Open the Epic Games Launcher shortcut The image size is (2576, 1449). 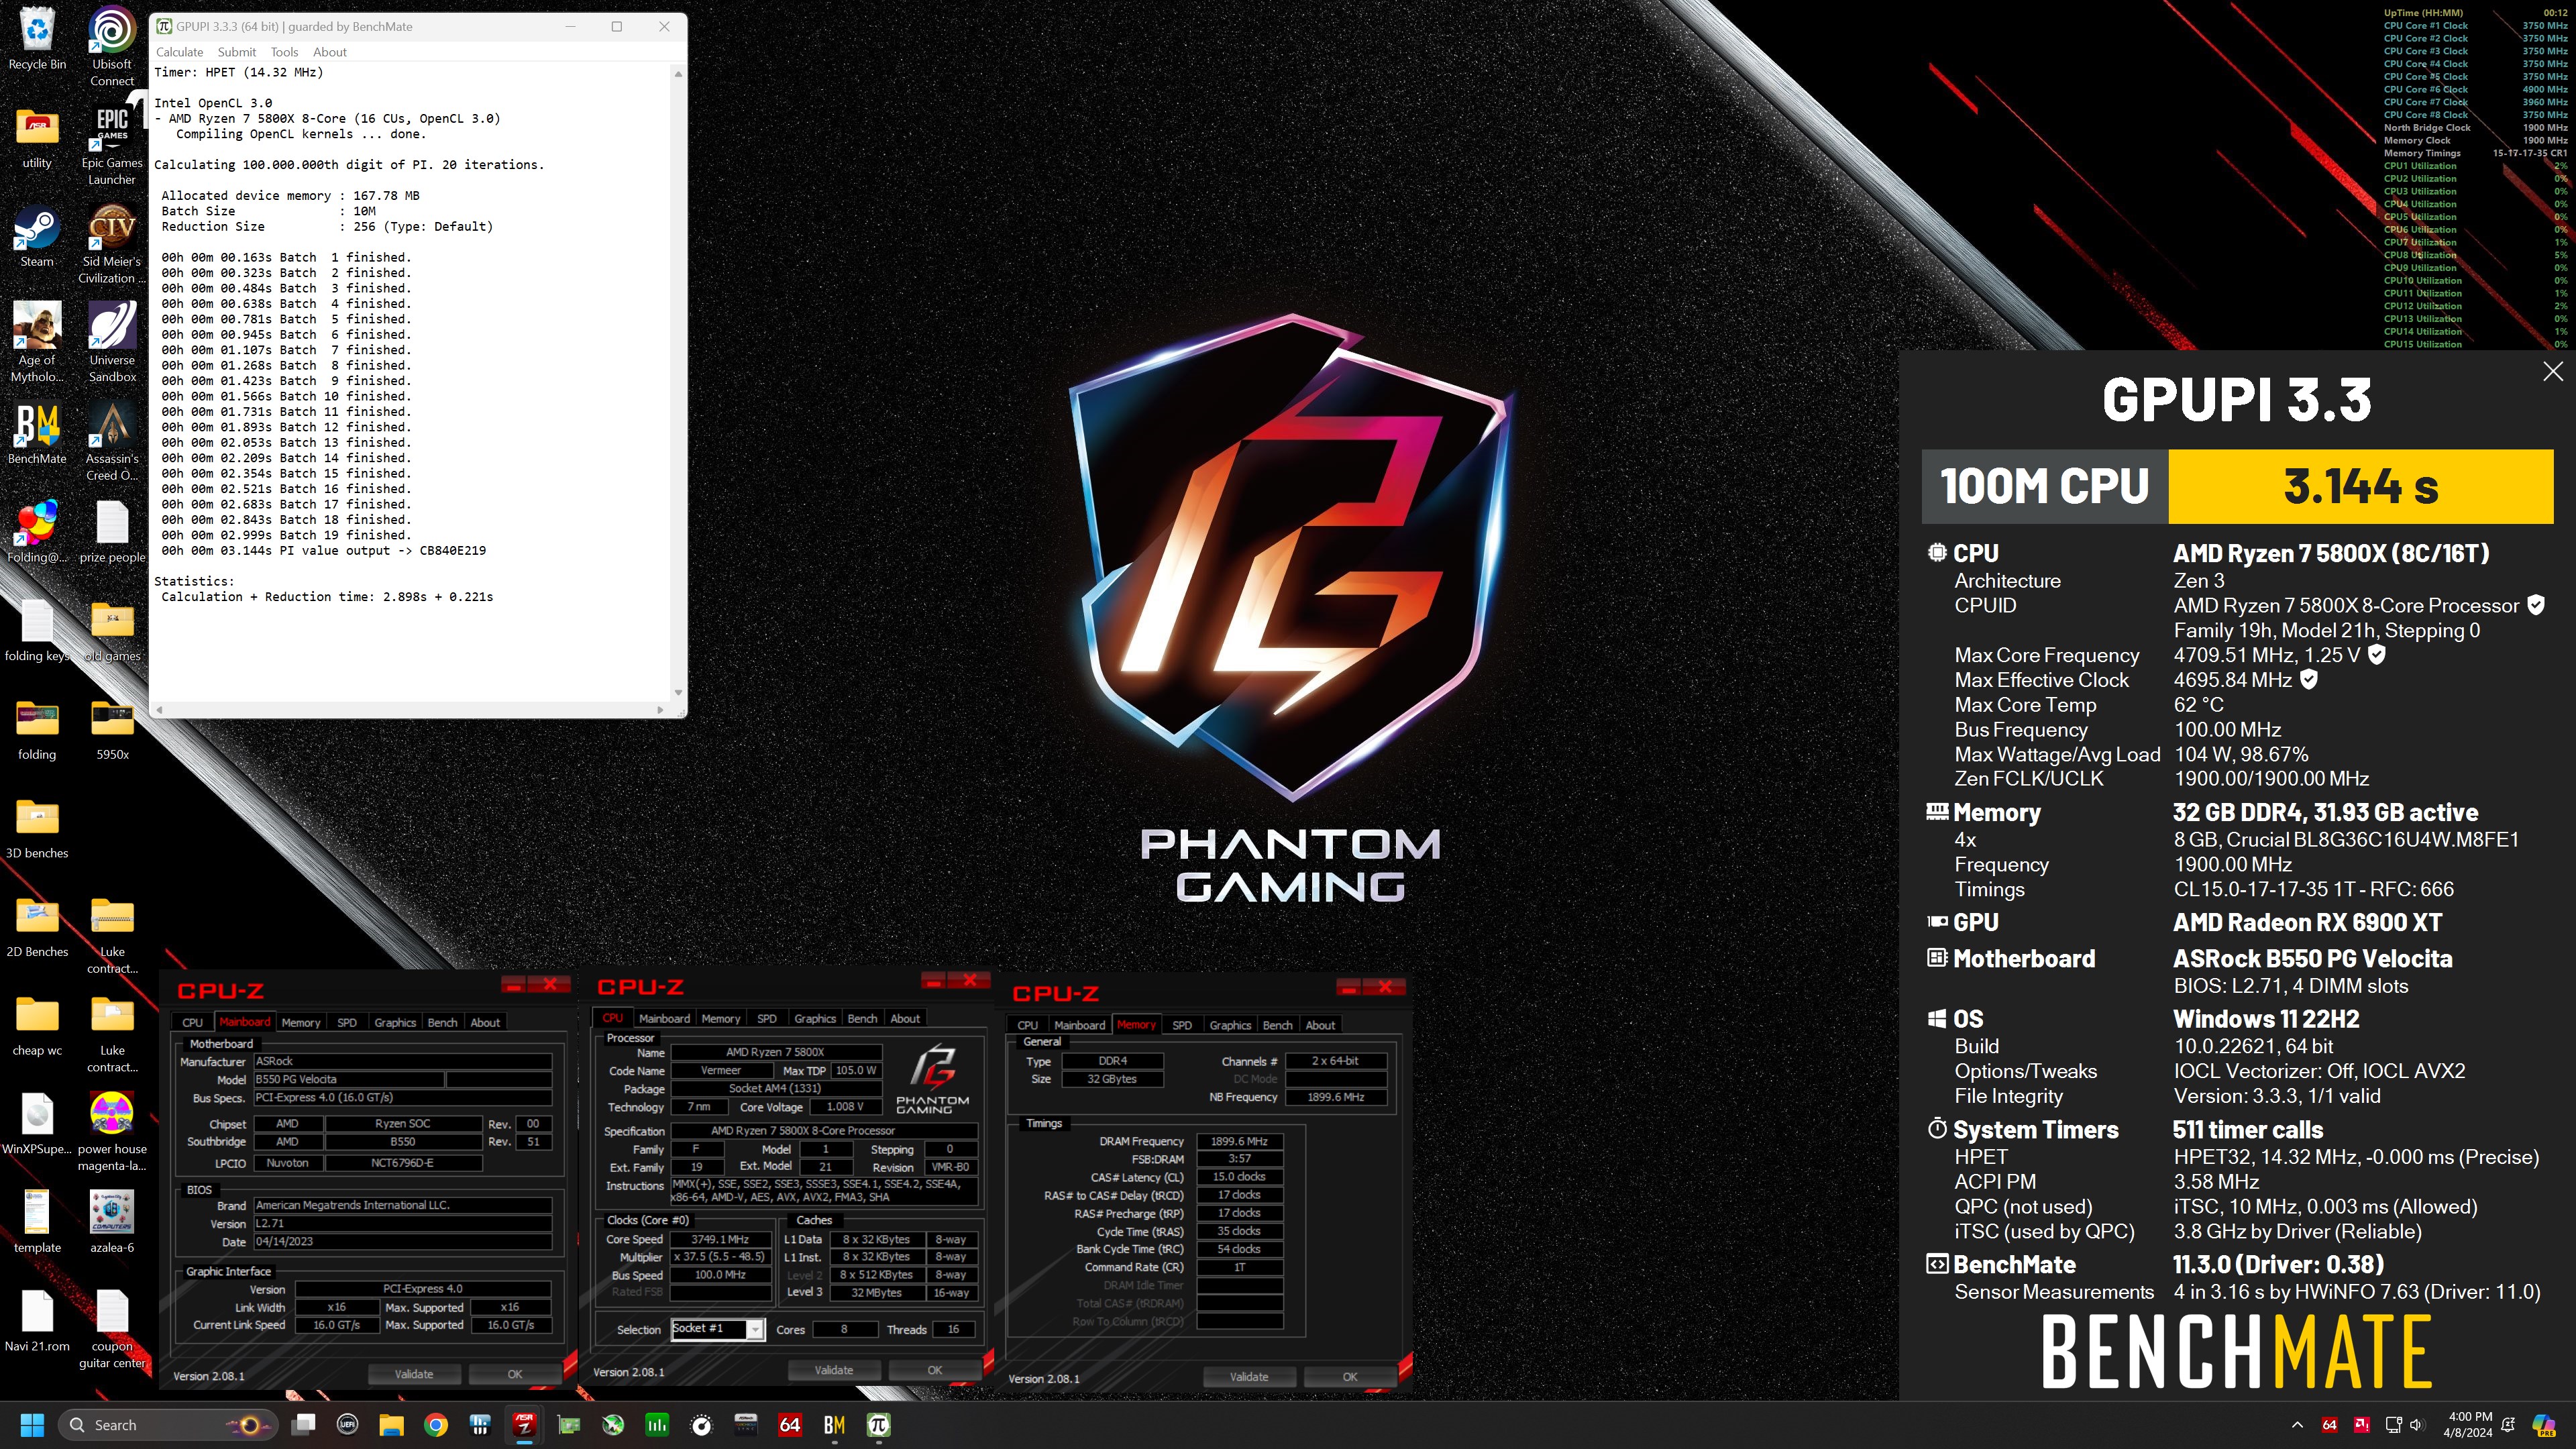[112, 144]
